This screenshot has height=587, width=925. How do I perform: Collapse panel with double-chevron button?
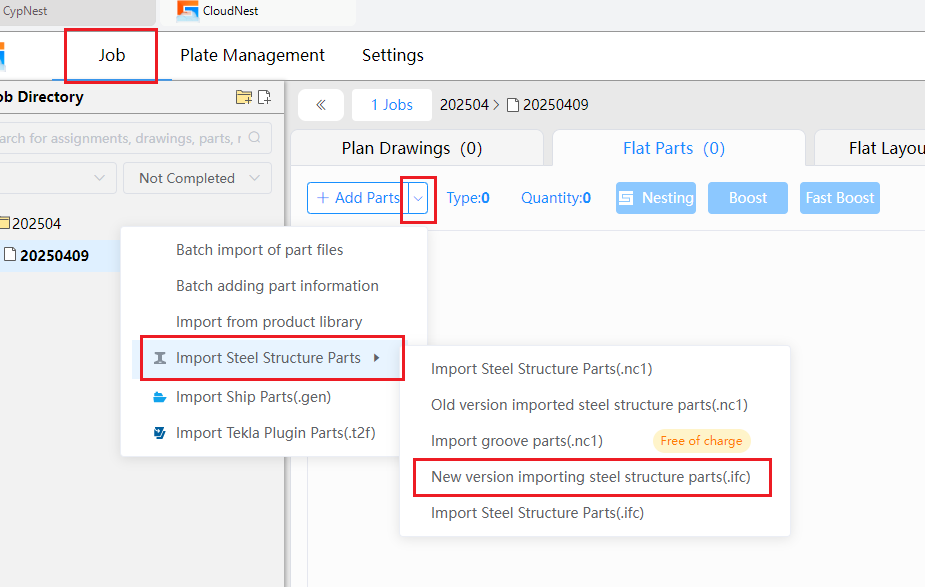tap(321, 105)
